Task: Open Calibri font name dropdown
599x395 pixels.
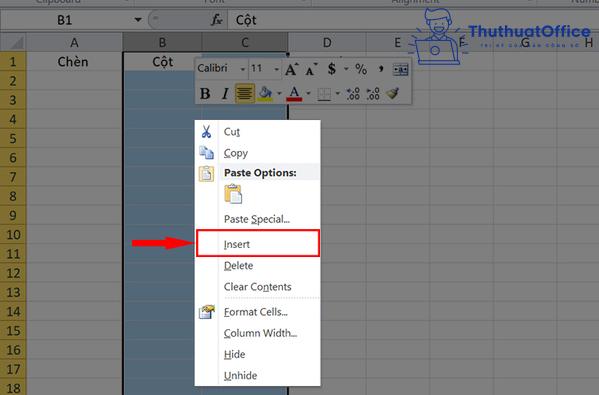Action: pos(243,69)
